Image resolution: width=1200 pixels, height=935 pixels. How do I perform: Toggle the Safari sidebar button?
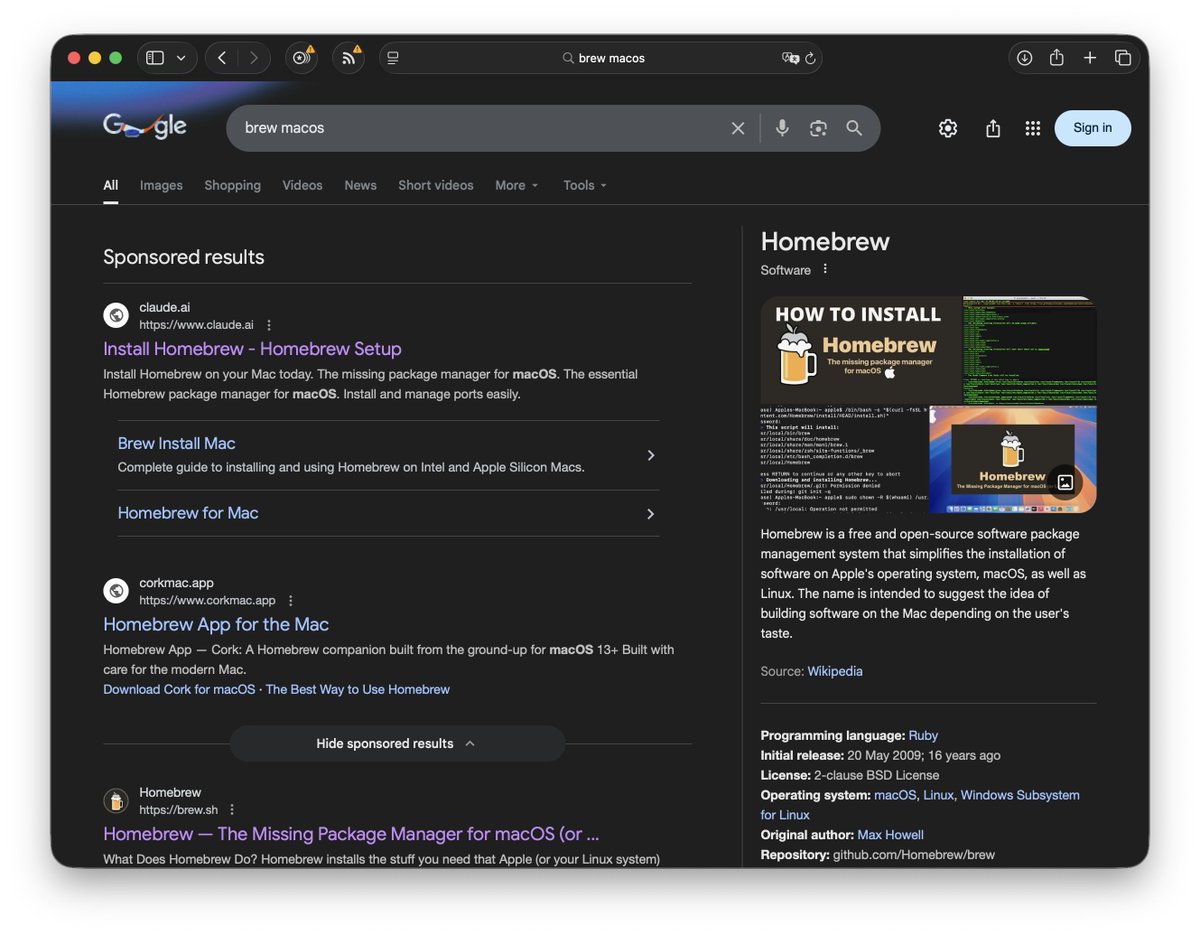[155, 58]
